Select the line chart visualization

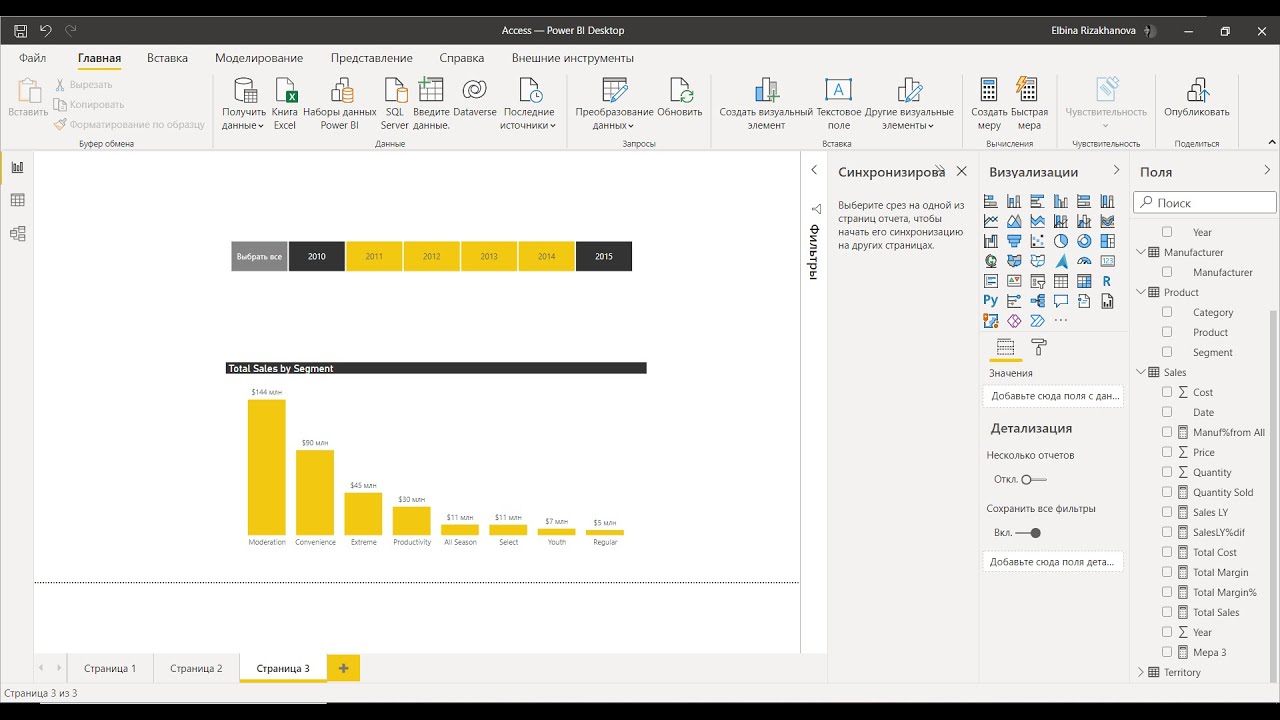(x=991, y=221)
